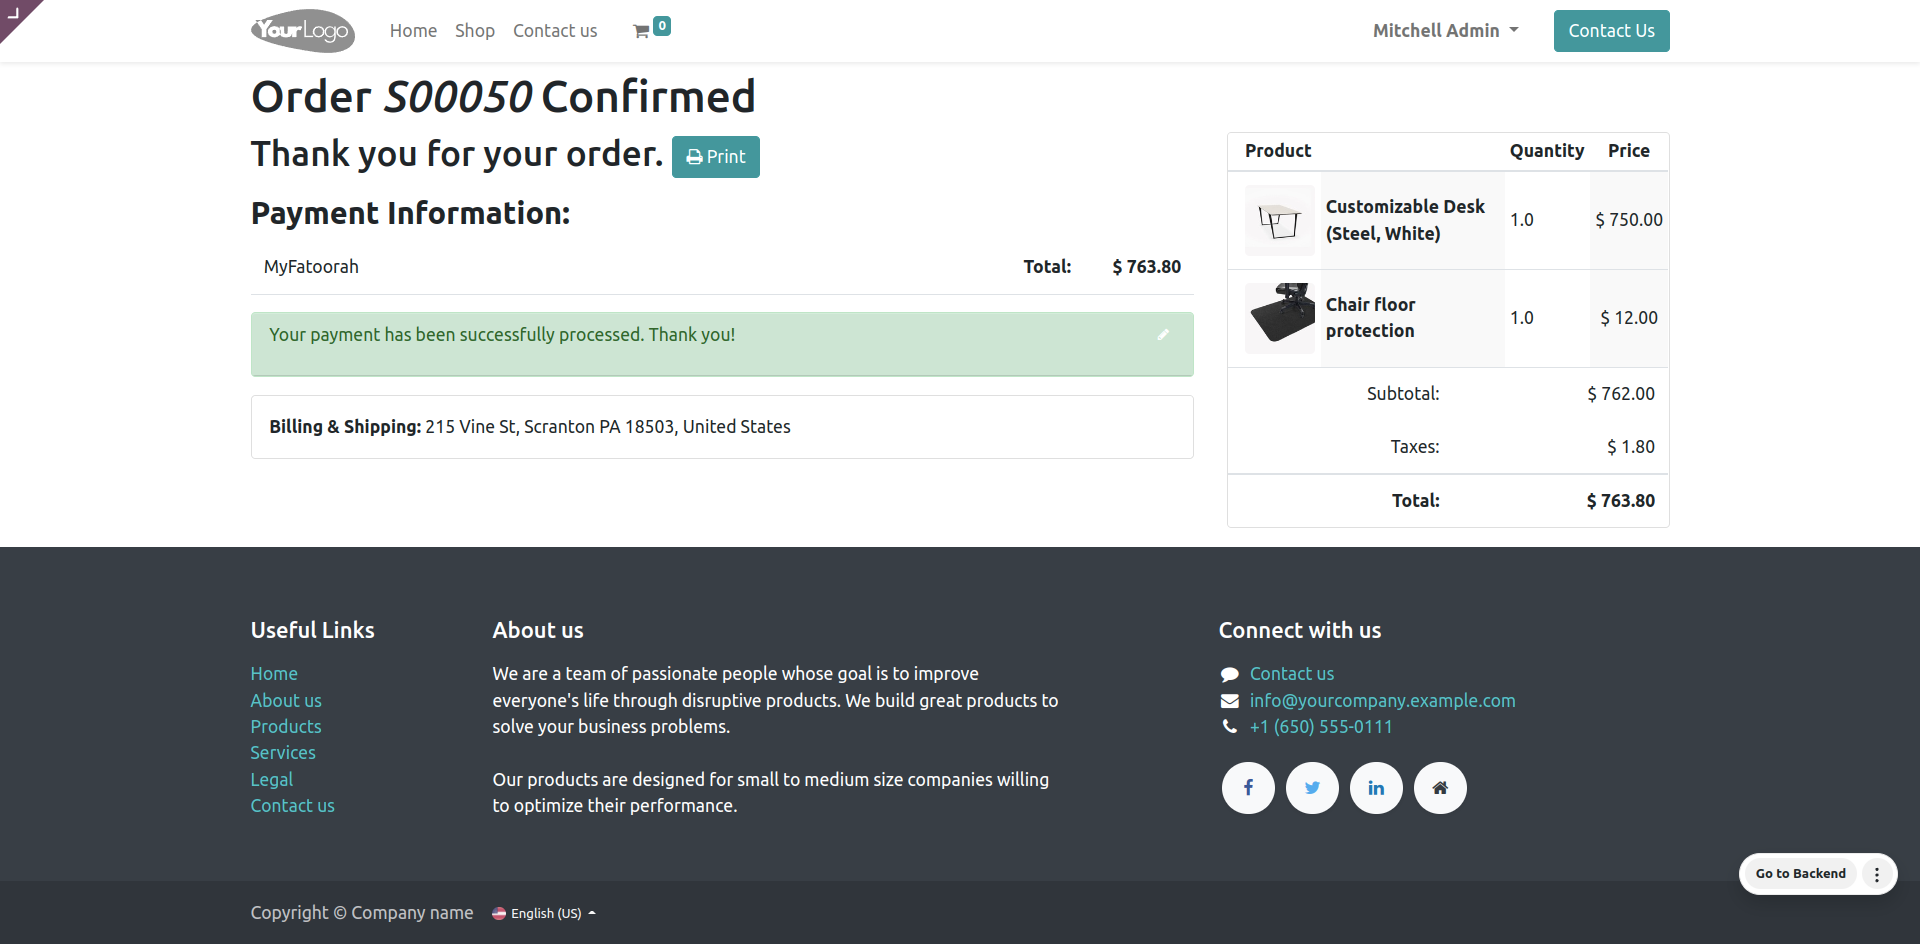Click the Facebook social icon
The width and height of the screenshot is (1920, 944).
click(1248, 788)
